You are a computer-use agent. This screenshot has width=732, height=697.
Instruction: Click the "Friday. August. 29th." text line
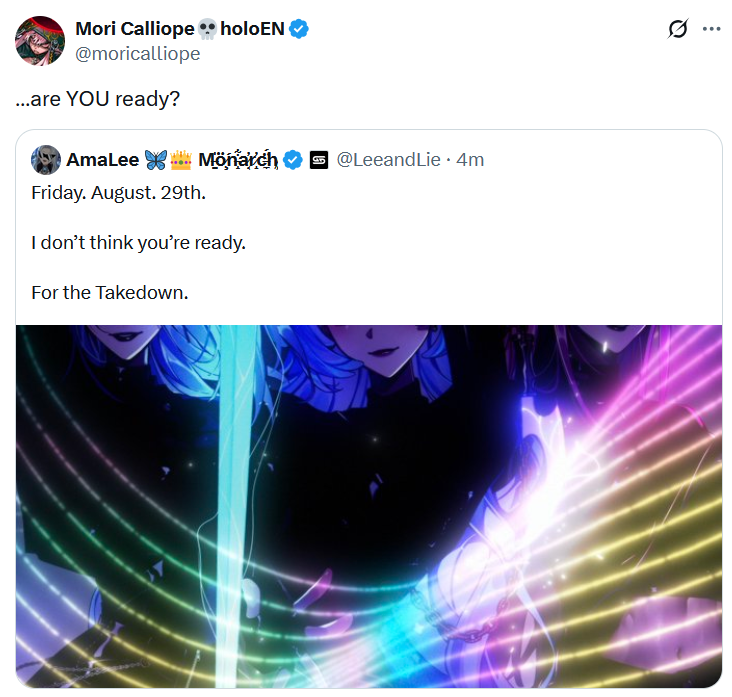click(x=119, y=193)
